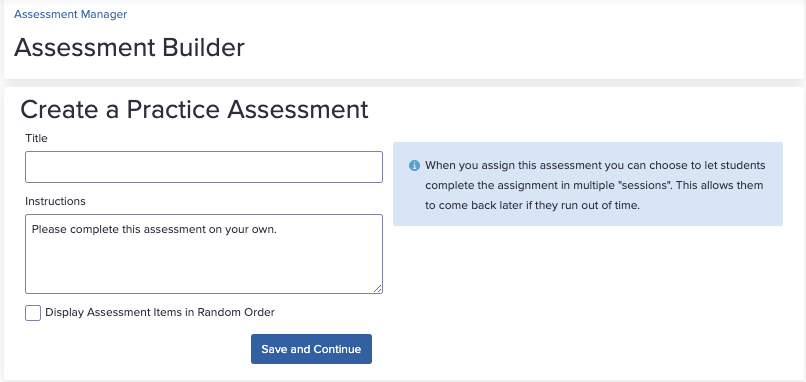The width and height of the screenshot is (806, 382).
Task: Click the Create a Practice Assessment heading
Action: [194, 109]
